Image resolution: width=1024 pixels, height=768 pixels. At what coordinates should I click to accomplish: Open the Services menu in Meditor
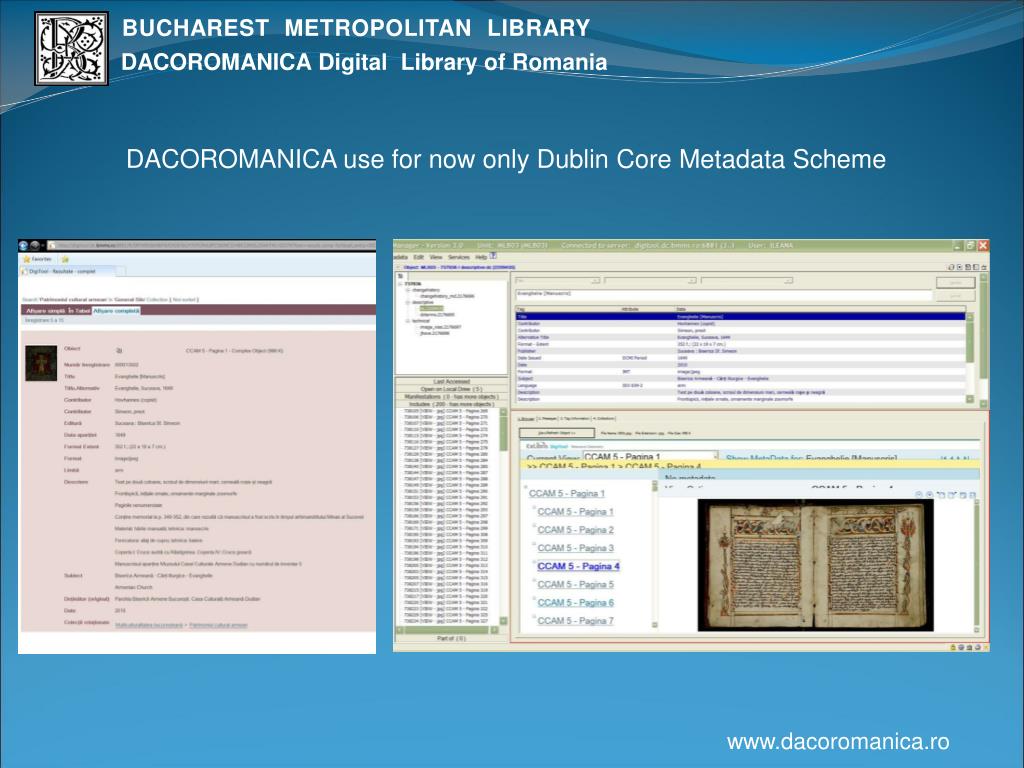(x=459, y=257)
